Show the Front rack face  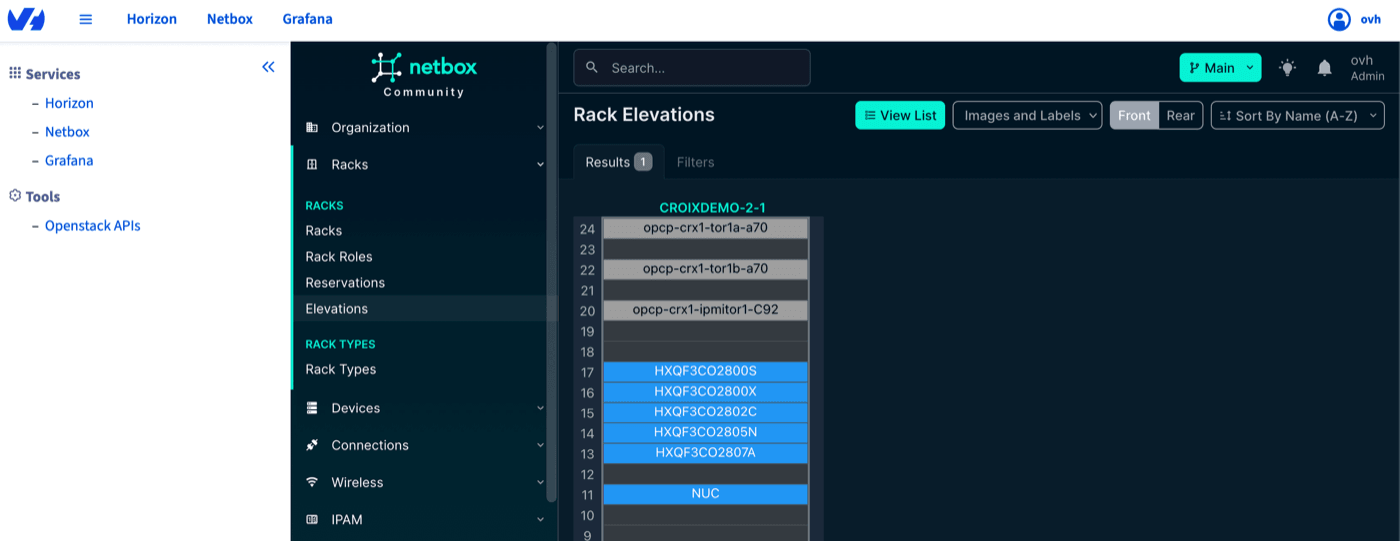tap(1134, 115)
